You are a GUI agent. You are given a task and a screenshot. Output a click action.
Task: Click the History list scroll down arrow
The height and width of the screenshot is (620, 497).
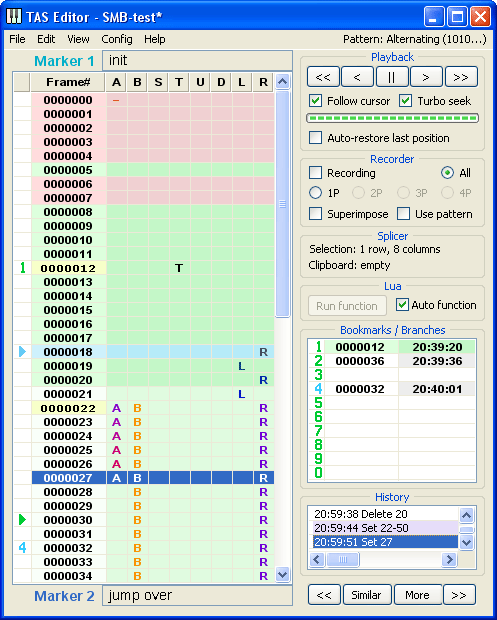click(x=467, y=542)
